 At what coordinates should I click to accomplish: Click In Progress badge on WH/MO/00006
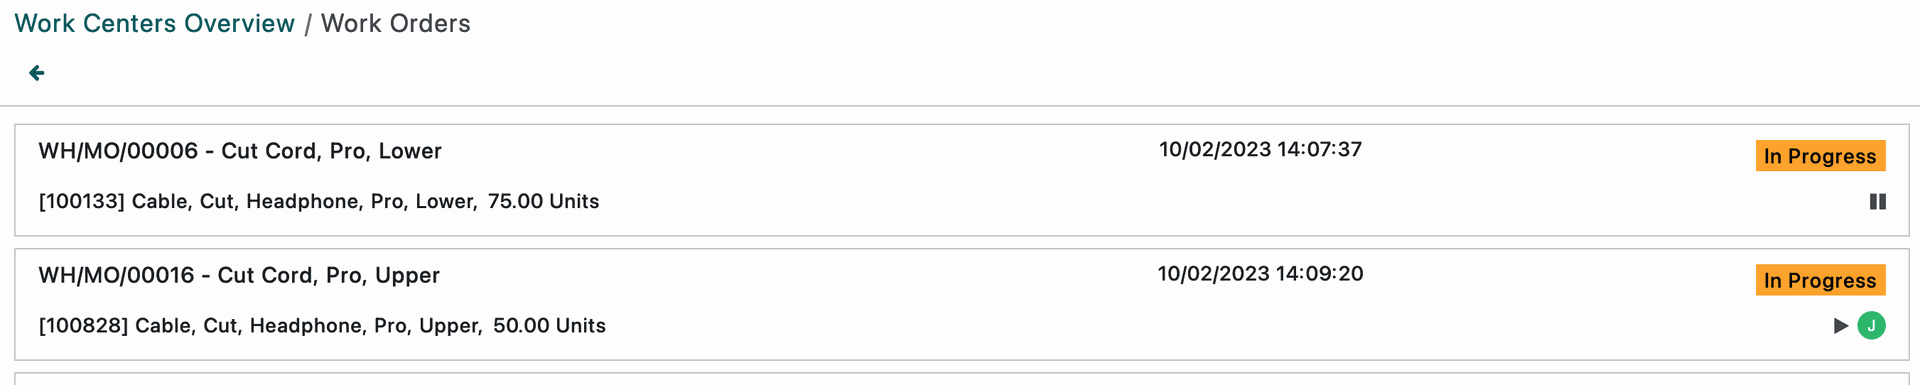(x=1820, y=156)
